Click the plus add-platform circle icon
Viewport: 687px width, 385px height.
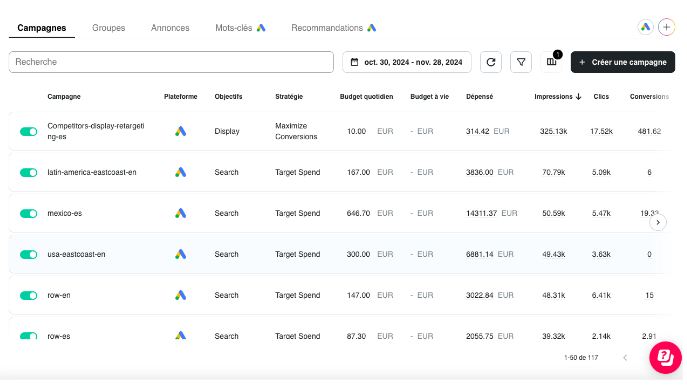tap(666, 27)
